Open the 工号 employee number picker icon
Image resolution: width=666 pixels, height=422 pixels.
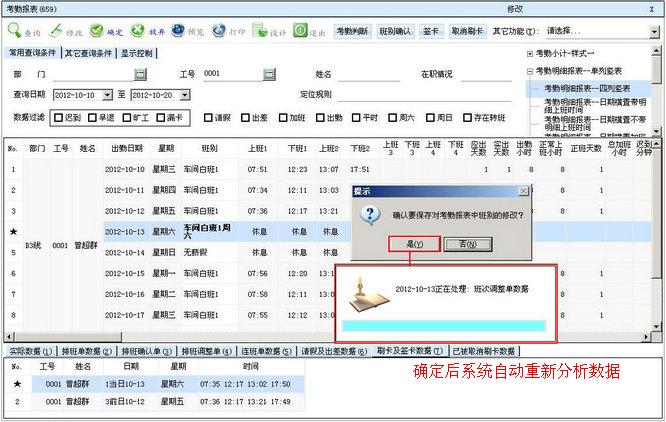[x=269, y=74]
